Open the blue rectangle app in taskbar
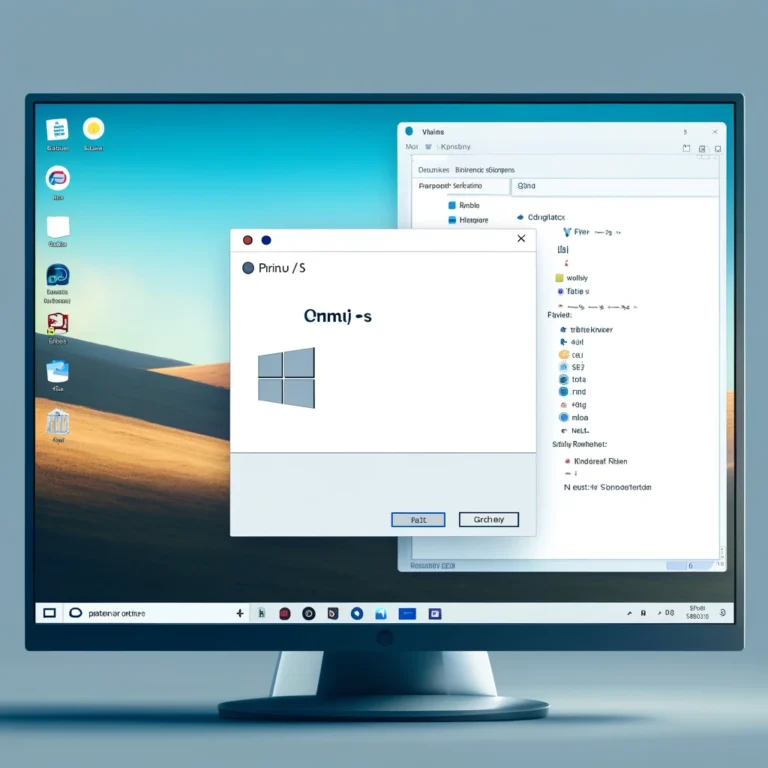Image resolution: width=768 pixels, height=768 pixels. coord(406,613)
